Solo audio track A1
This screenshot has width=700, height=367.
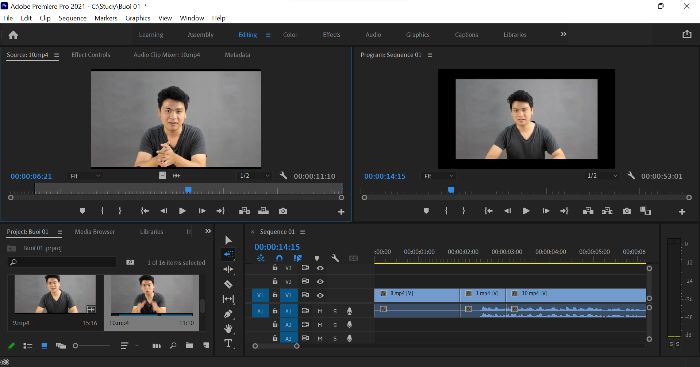click(x=335, y=311)
